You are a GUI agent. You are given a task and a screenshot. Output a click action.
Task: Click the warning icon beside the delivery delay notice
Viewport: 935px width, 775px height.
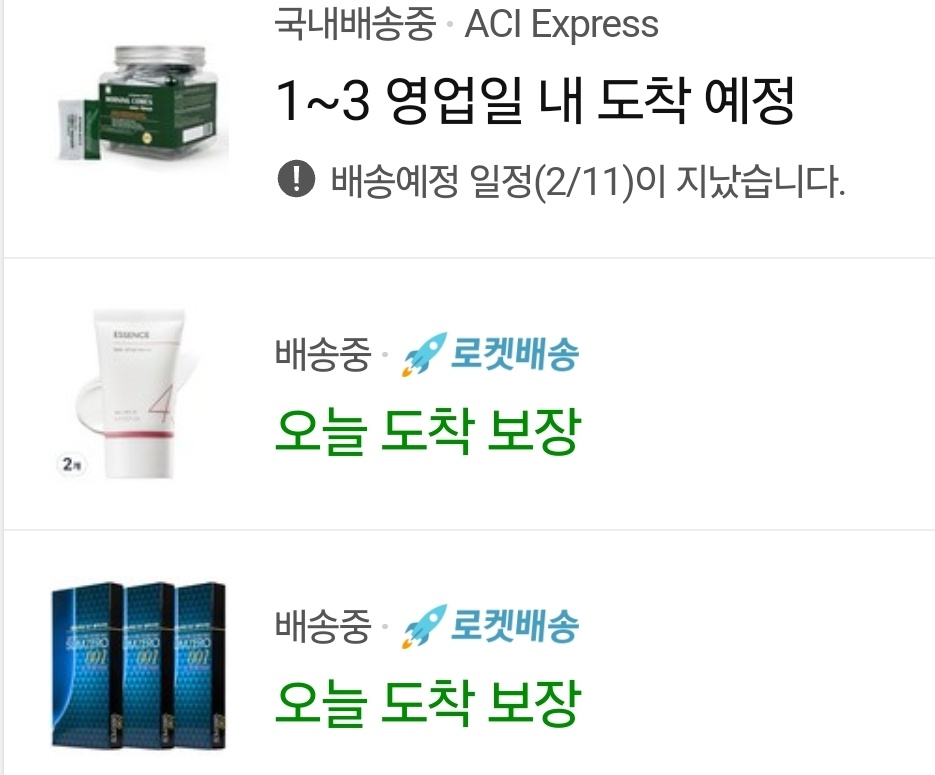296,178
